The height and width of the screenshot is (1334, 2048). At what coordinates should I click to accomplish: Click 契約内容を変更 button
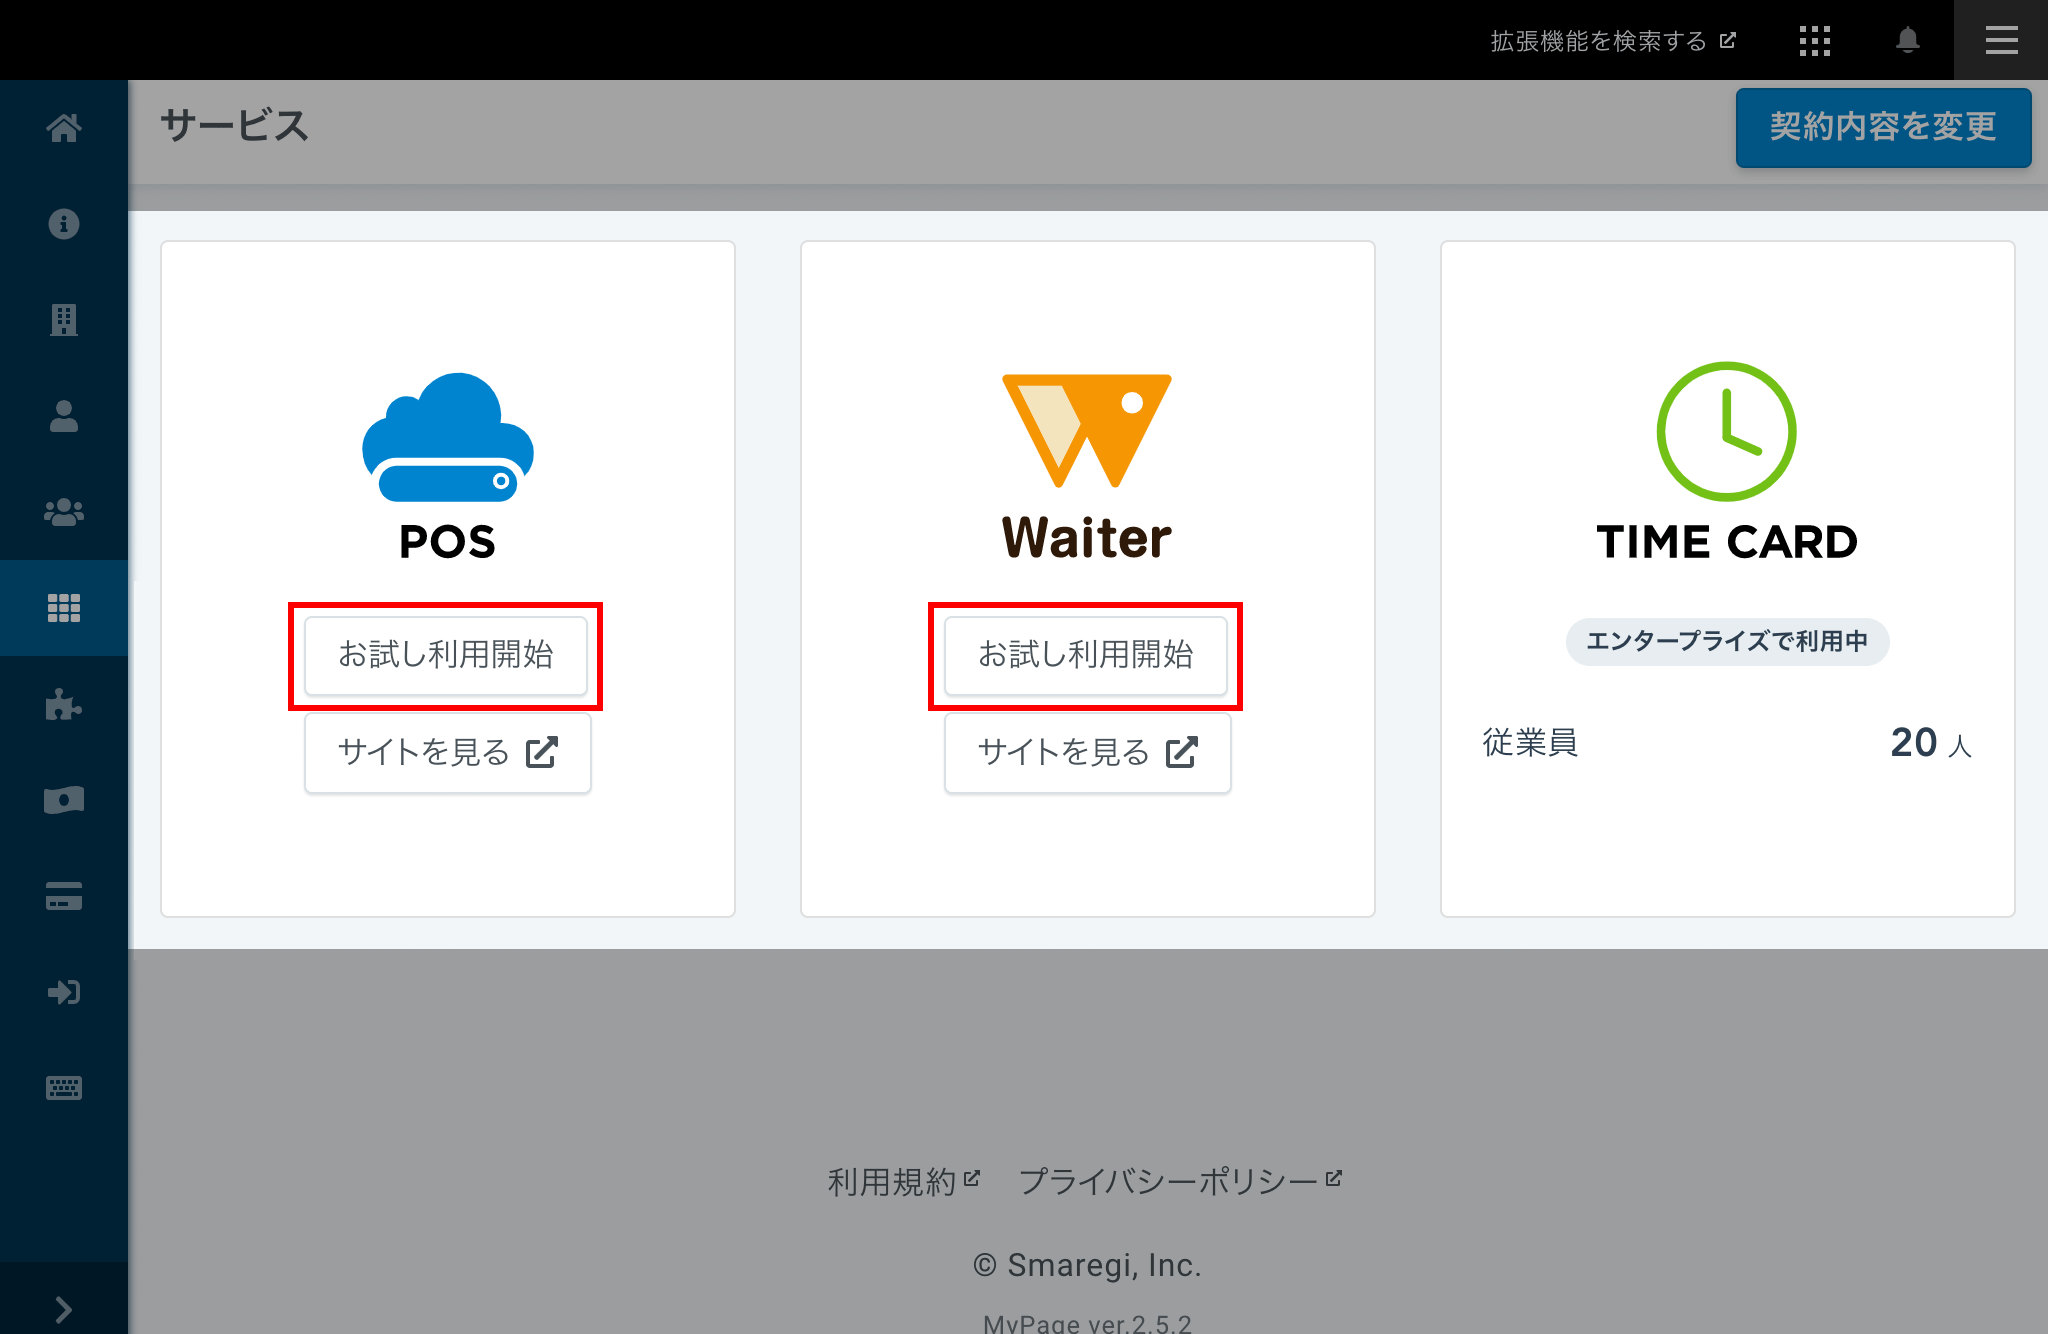1883,127
